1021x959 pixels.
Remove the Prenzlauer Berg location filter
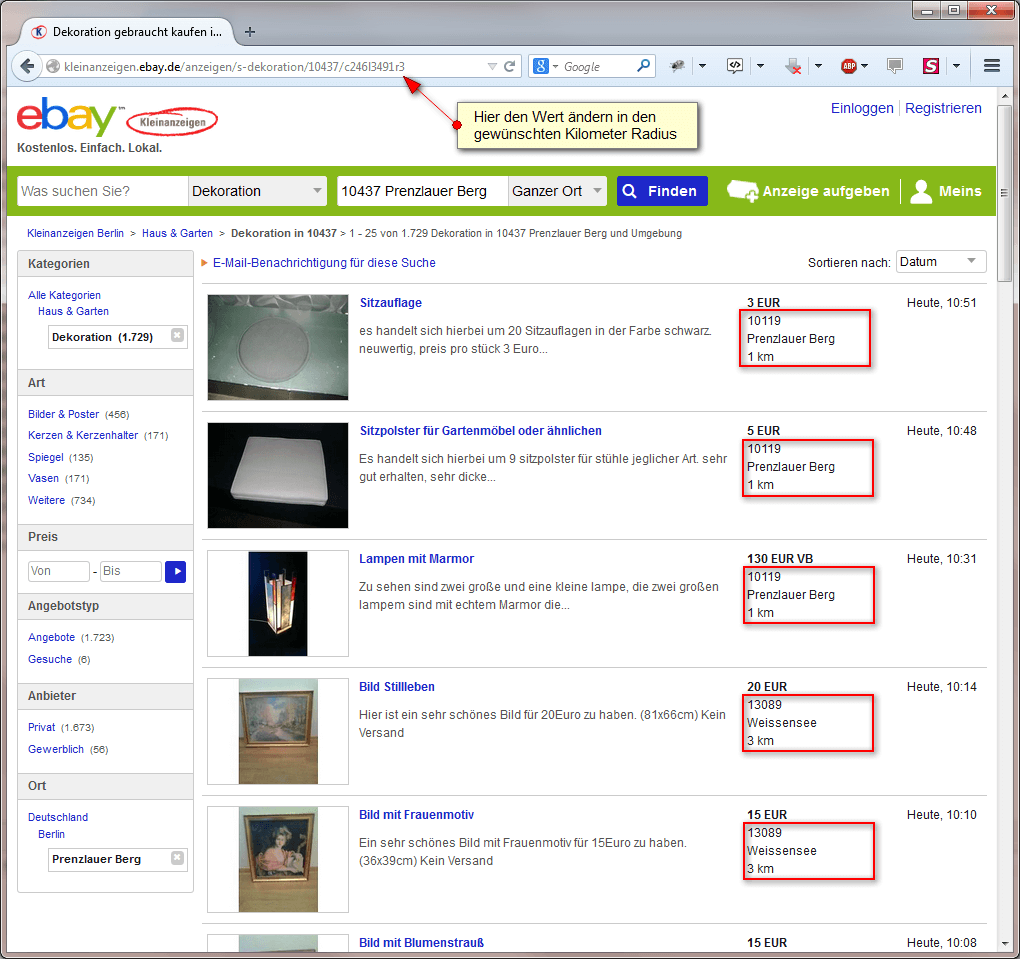pos(177,857)
